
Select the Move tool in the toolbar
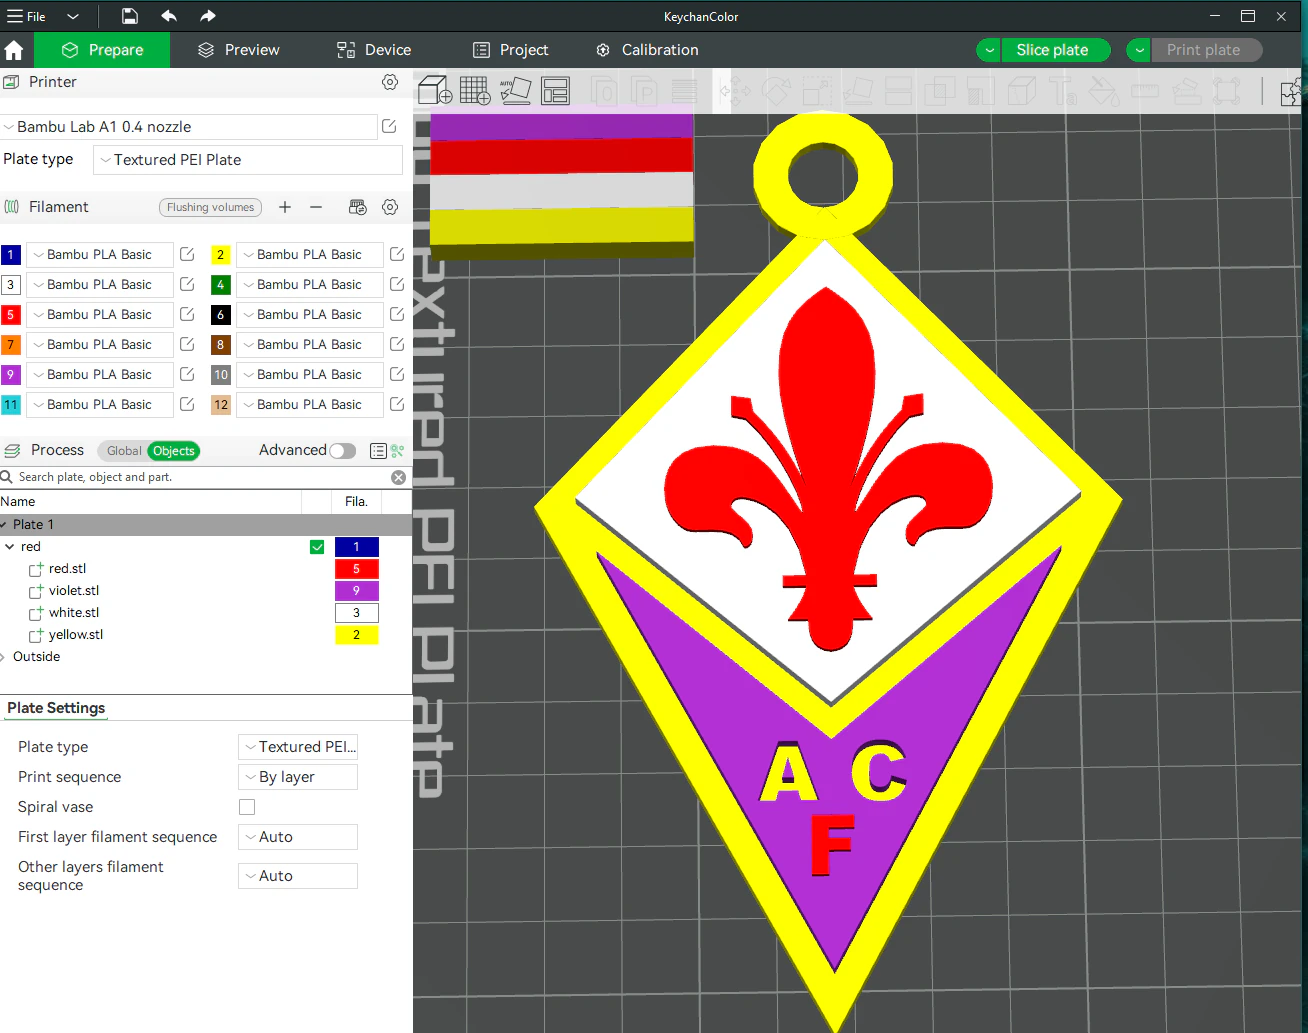click(735, 92)
